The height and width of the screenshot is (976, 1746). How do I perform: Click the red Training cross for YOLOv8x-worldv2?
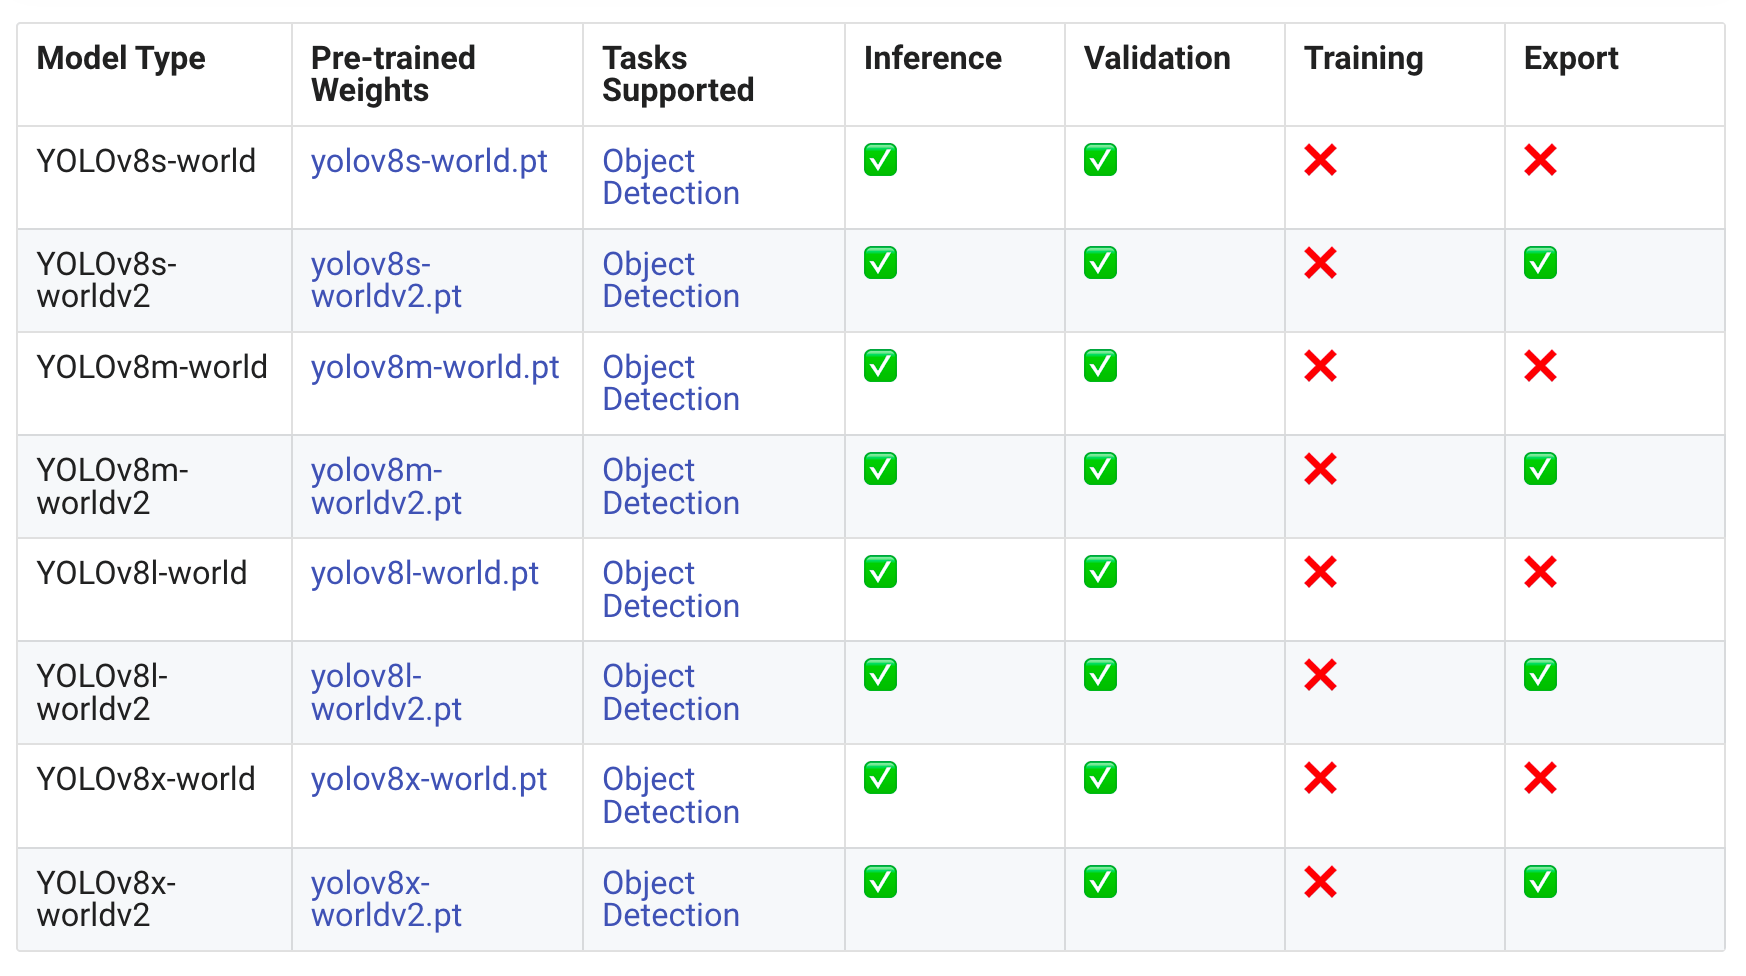(1320, 882)
